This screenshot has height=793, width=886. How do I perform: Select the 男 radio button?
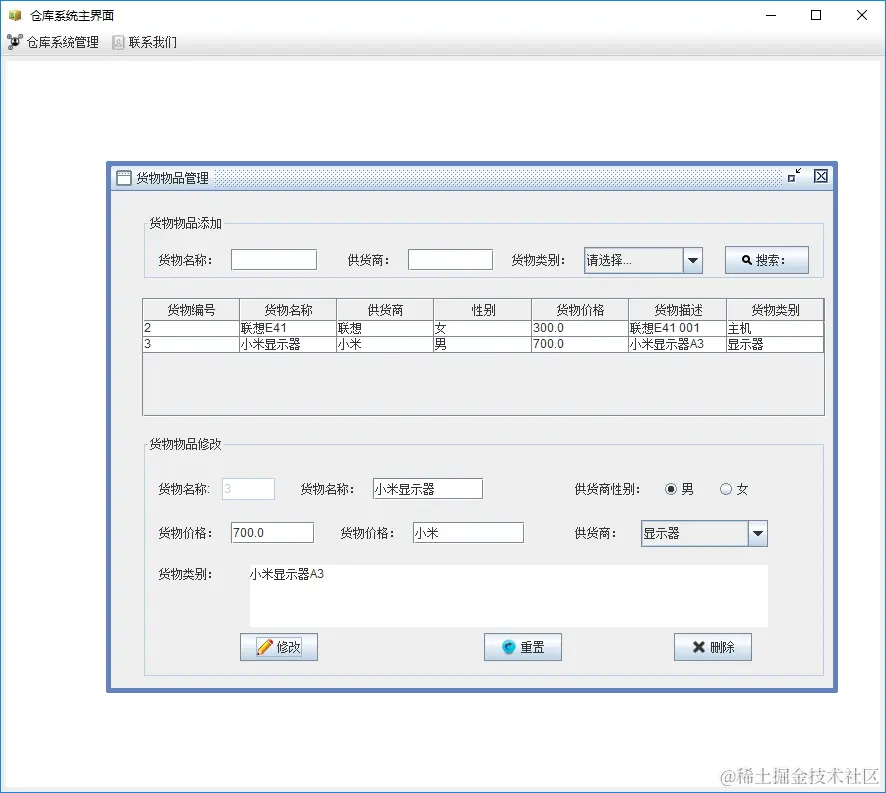(671, 489)
